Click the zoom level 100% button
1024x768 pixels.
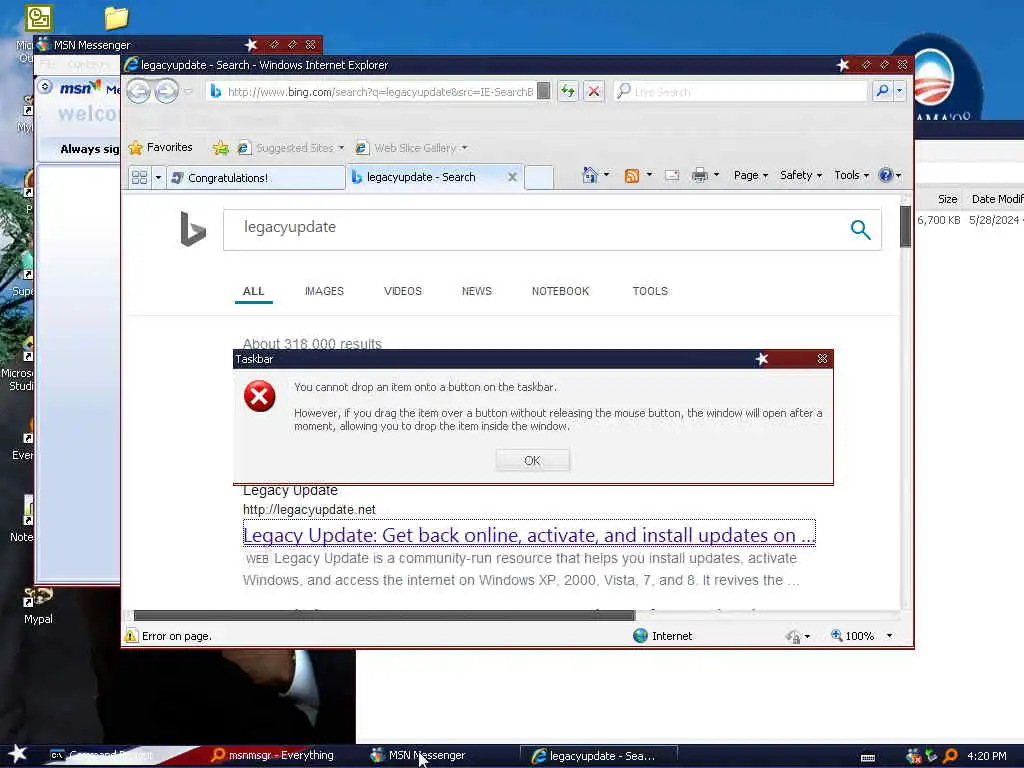coord(852,635)
